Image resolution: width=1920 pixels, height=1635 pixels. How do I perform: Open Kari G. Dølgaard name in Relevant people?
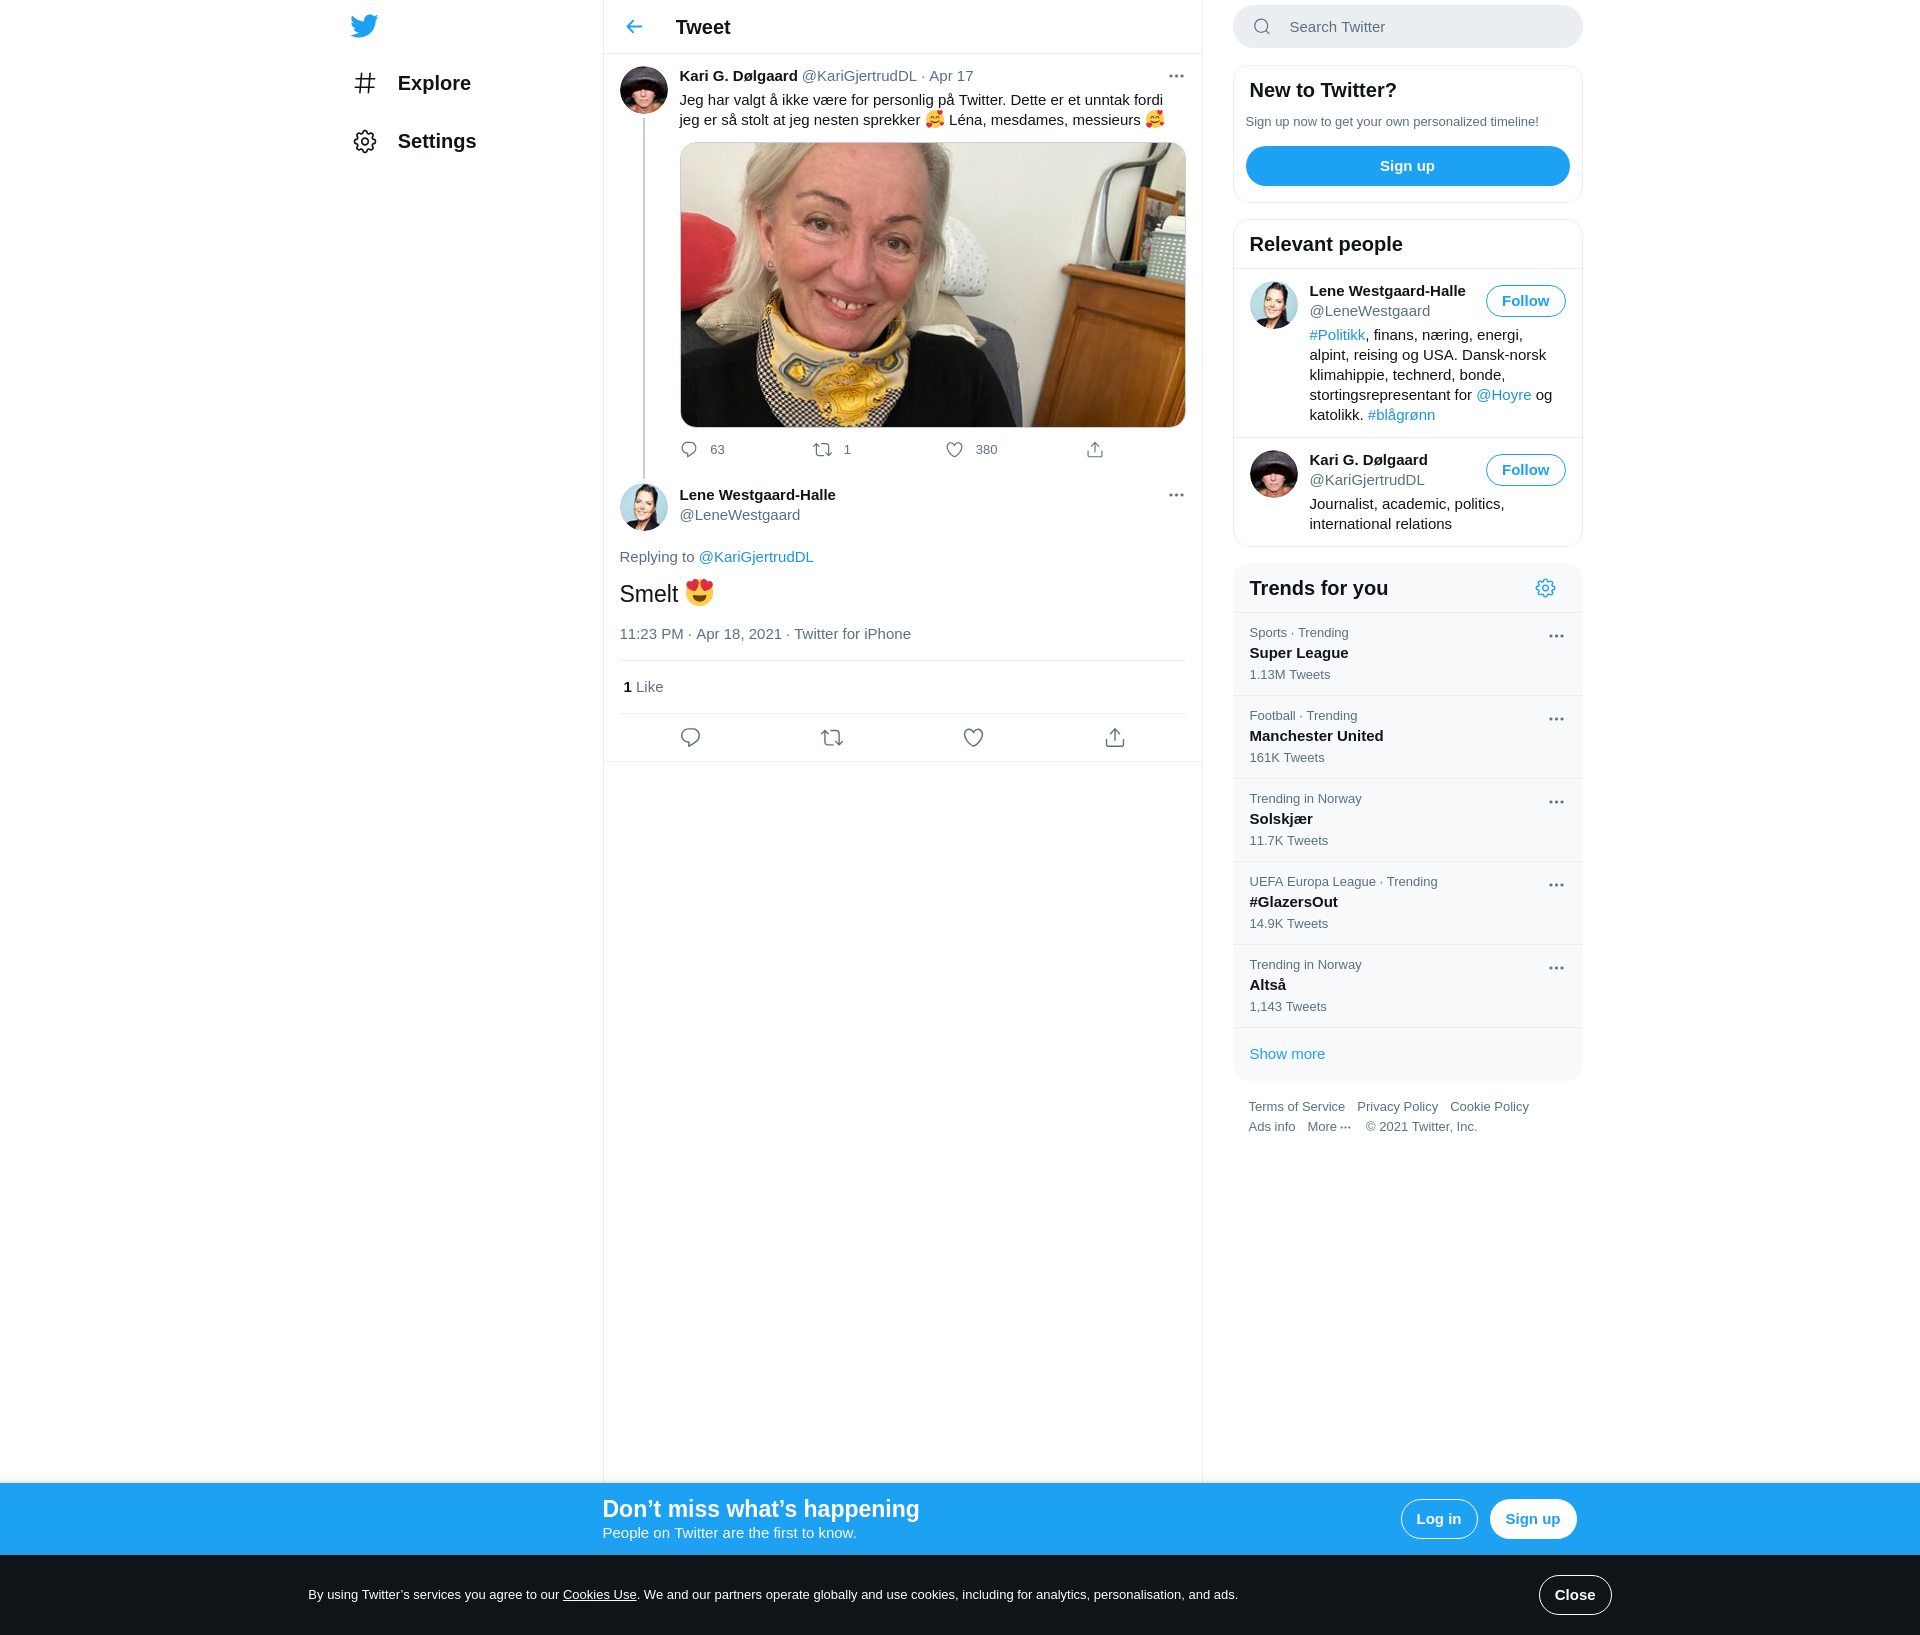(x=1368, y=460)
